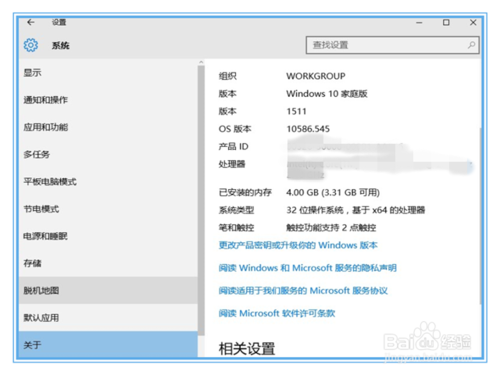The image size is (500, 375).
Task: Read the Microsoft 软件许可条款 link
Action: pos(277,313)
